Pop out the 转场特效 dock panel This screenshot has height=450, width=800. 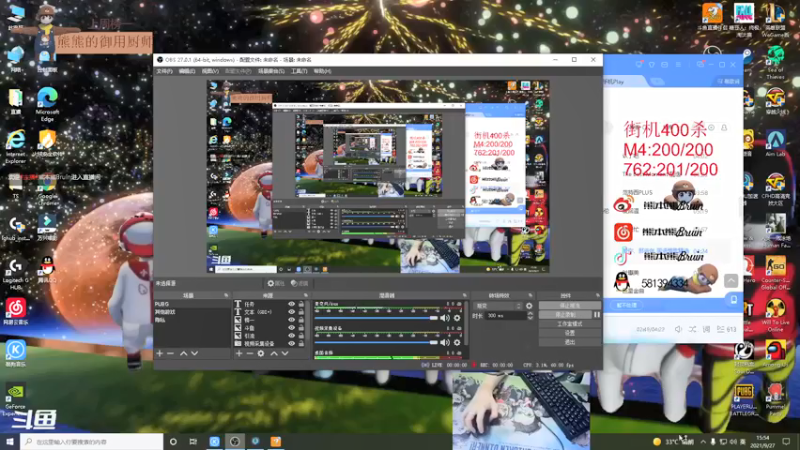click(530, 295)
